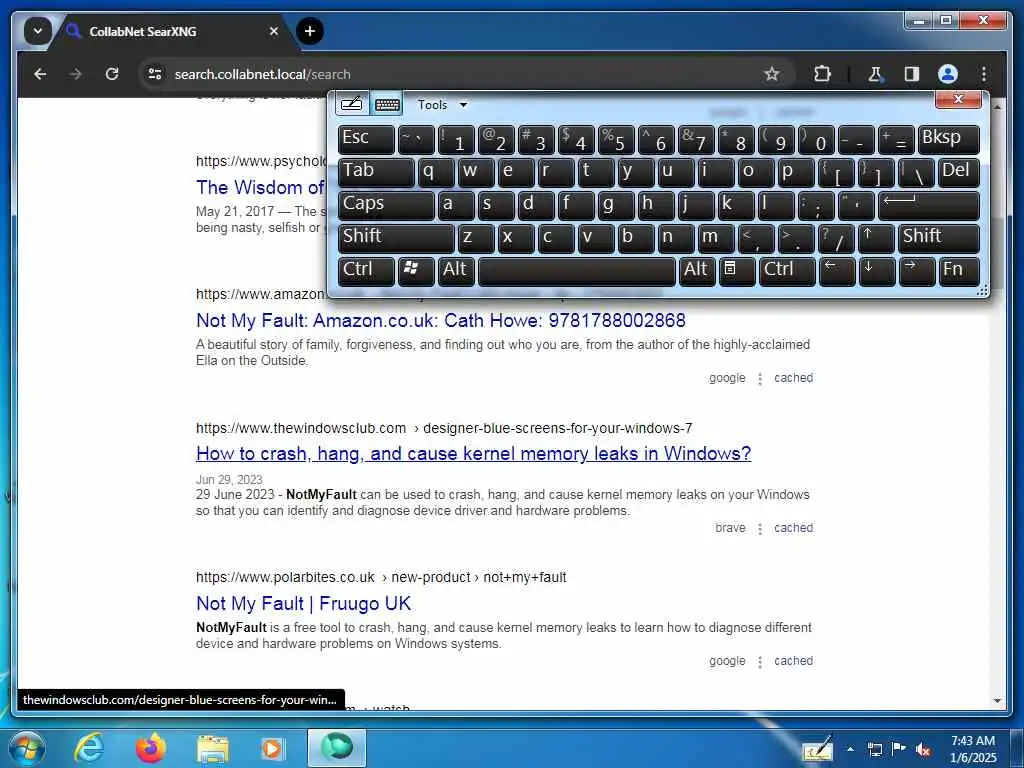Tap the left arrow key
This screenshot has height=768, width=1024.
pyautogui.click(x=837, y=271)
